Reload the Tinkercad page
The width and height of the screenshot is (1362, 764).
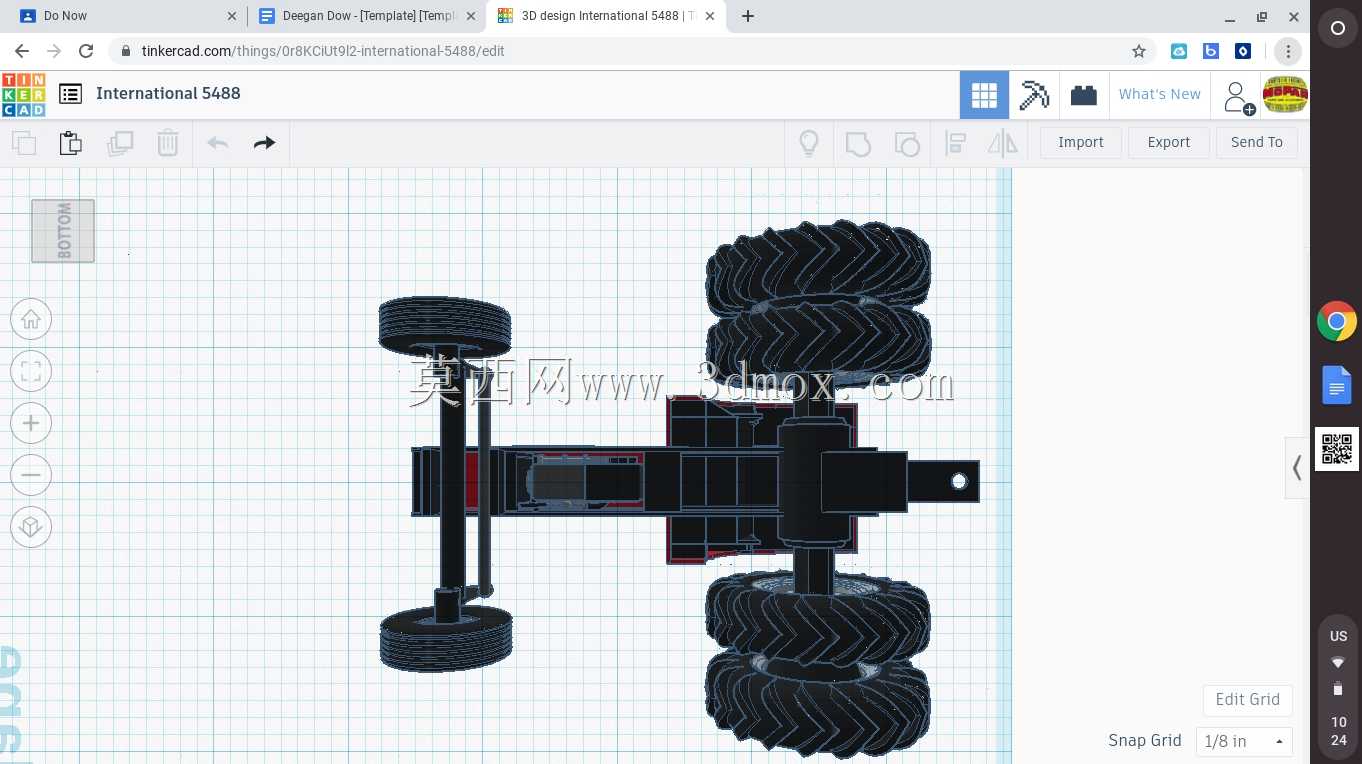click(86, 51)
